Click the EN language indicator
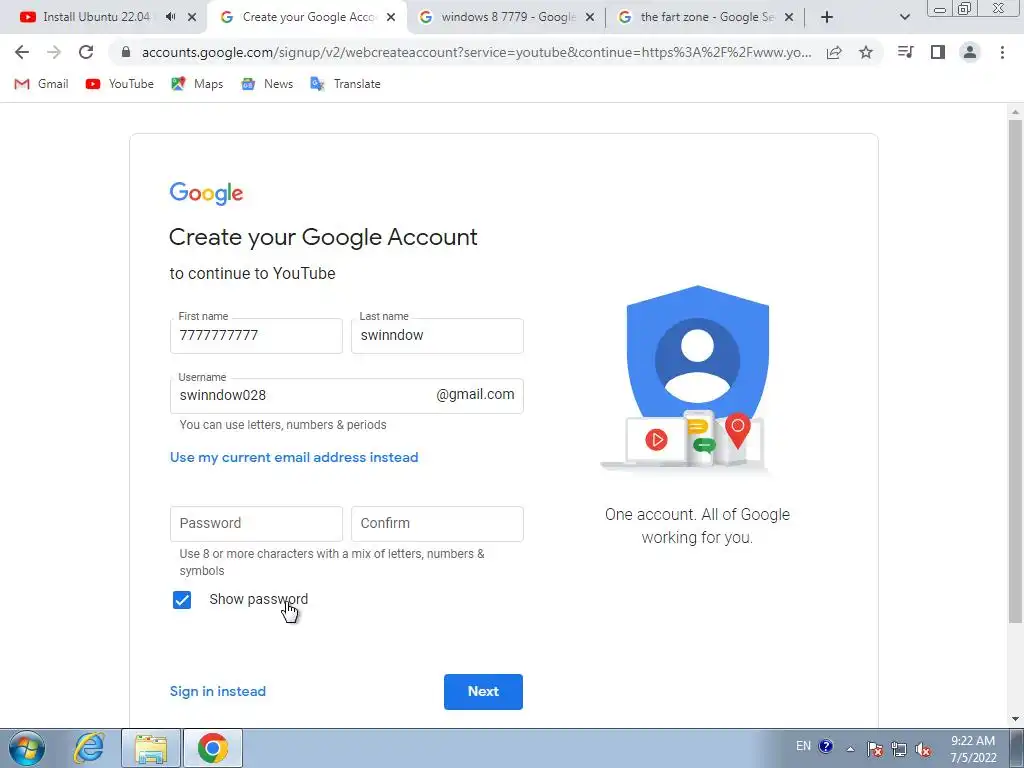 coord(803,746)
